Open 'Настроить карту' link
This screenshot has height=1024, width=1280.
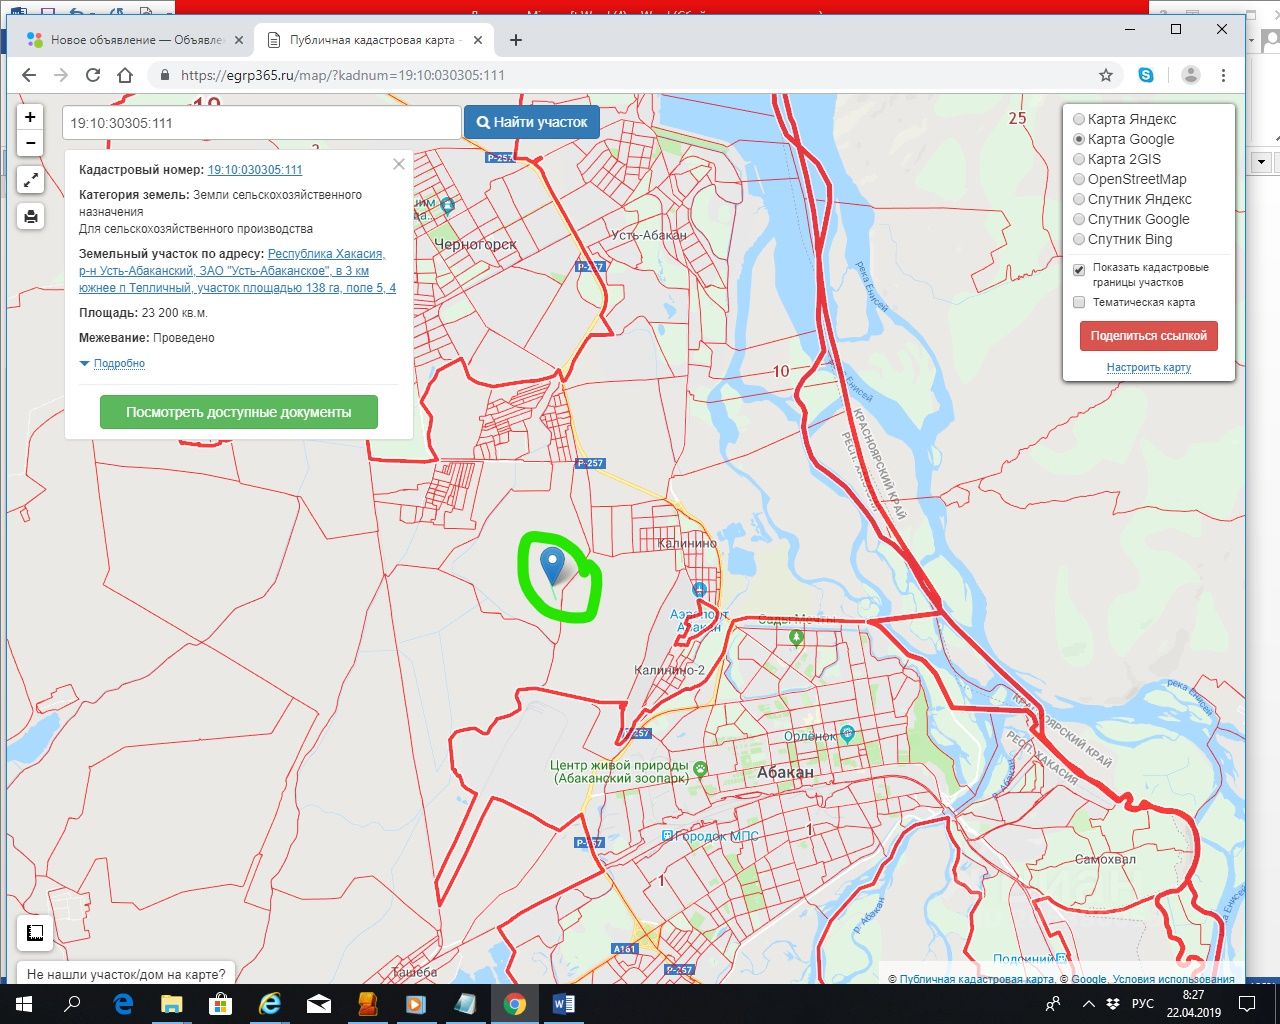coord(1149,367)
